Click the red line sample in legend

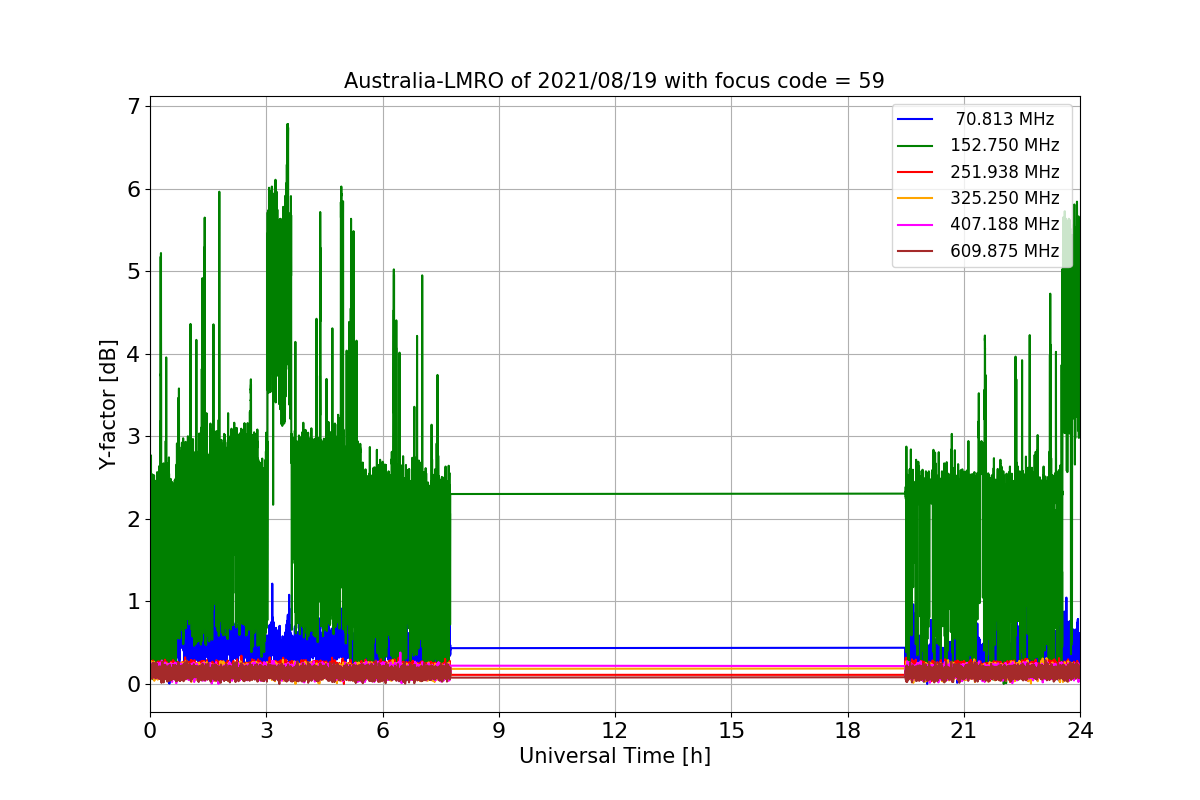[x=916, y=172]
